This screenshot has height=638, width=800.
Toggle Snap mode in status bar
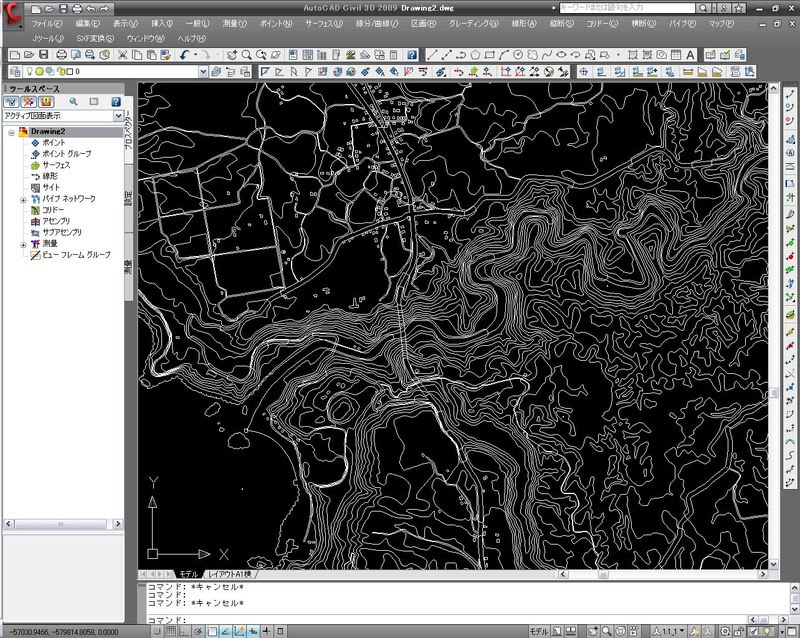[158, 631]
